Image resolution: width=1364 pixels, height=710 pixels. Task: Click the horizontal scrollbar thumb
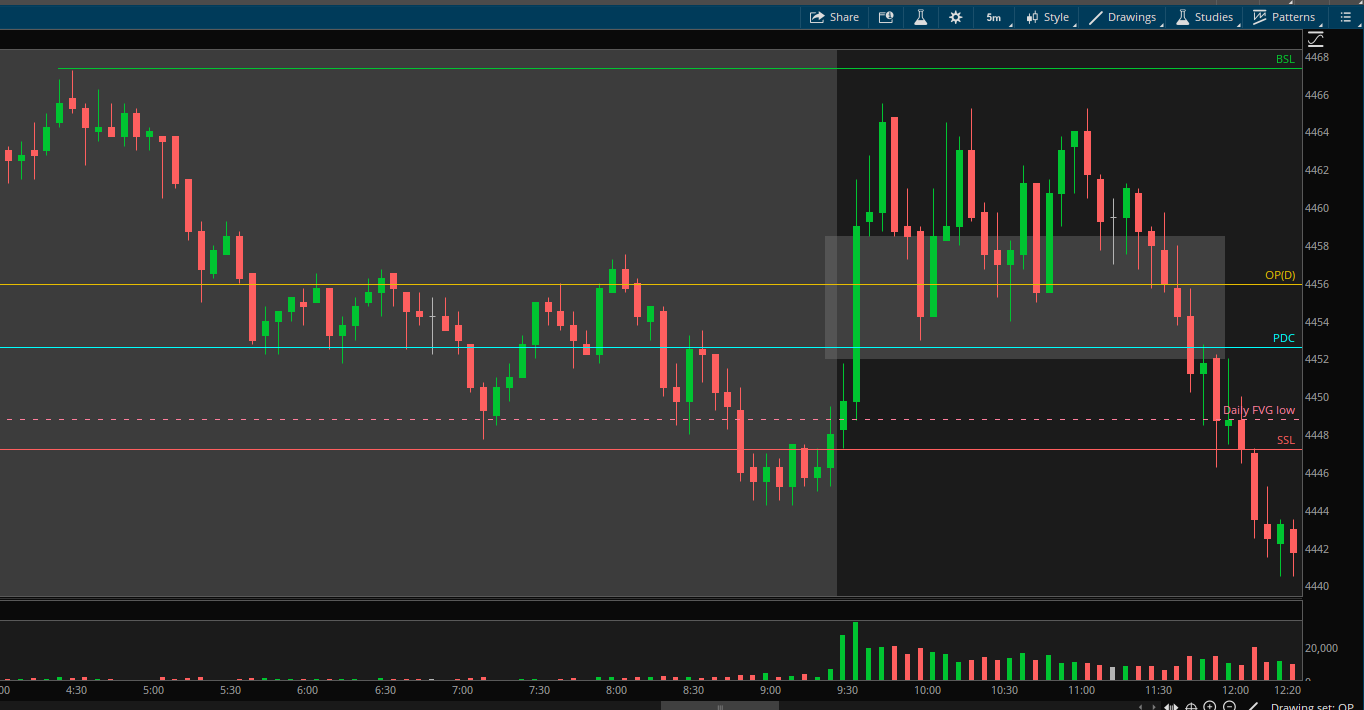coord(718,705)
